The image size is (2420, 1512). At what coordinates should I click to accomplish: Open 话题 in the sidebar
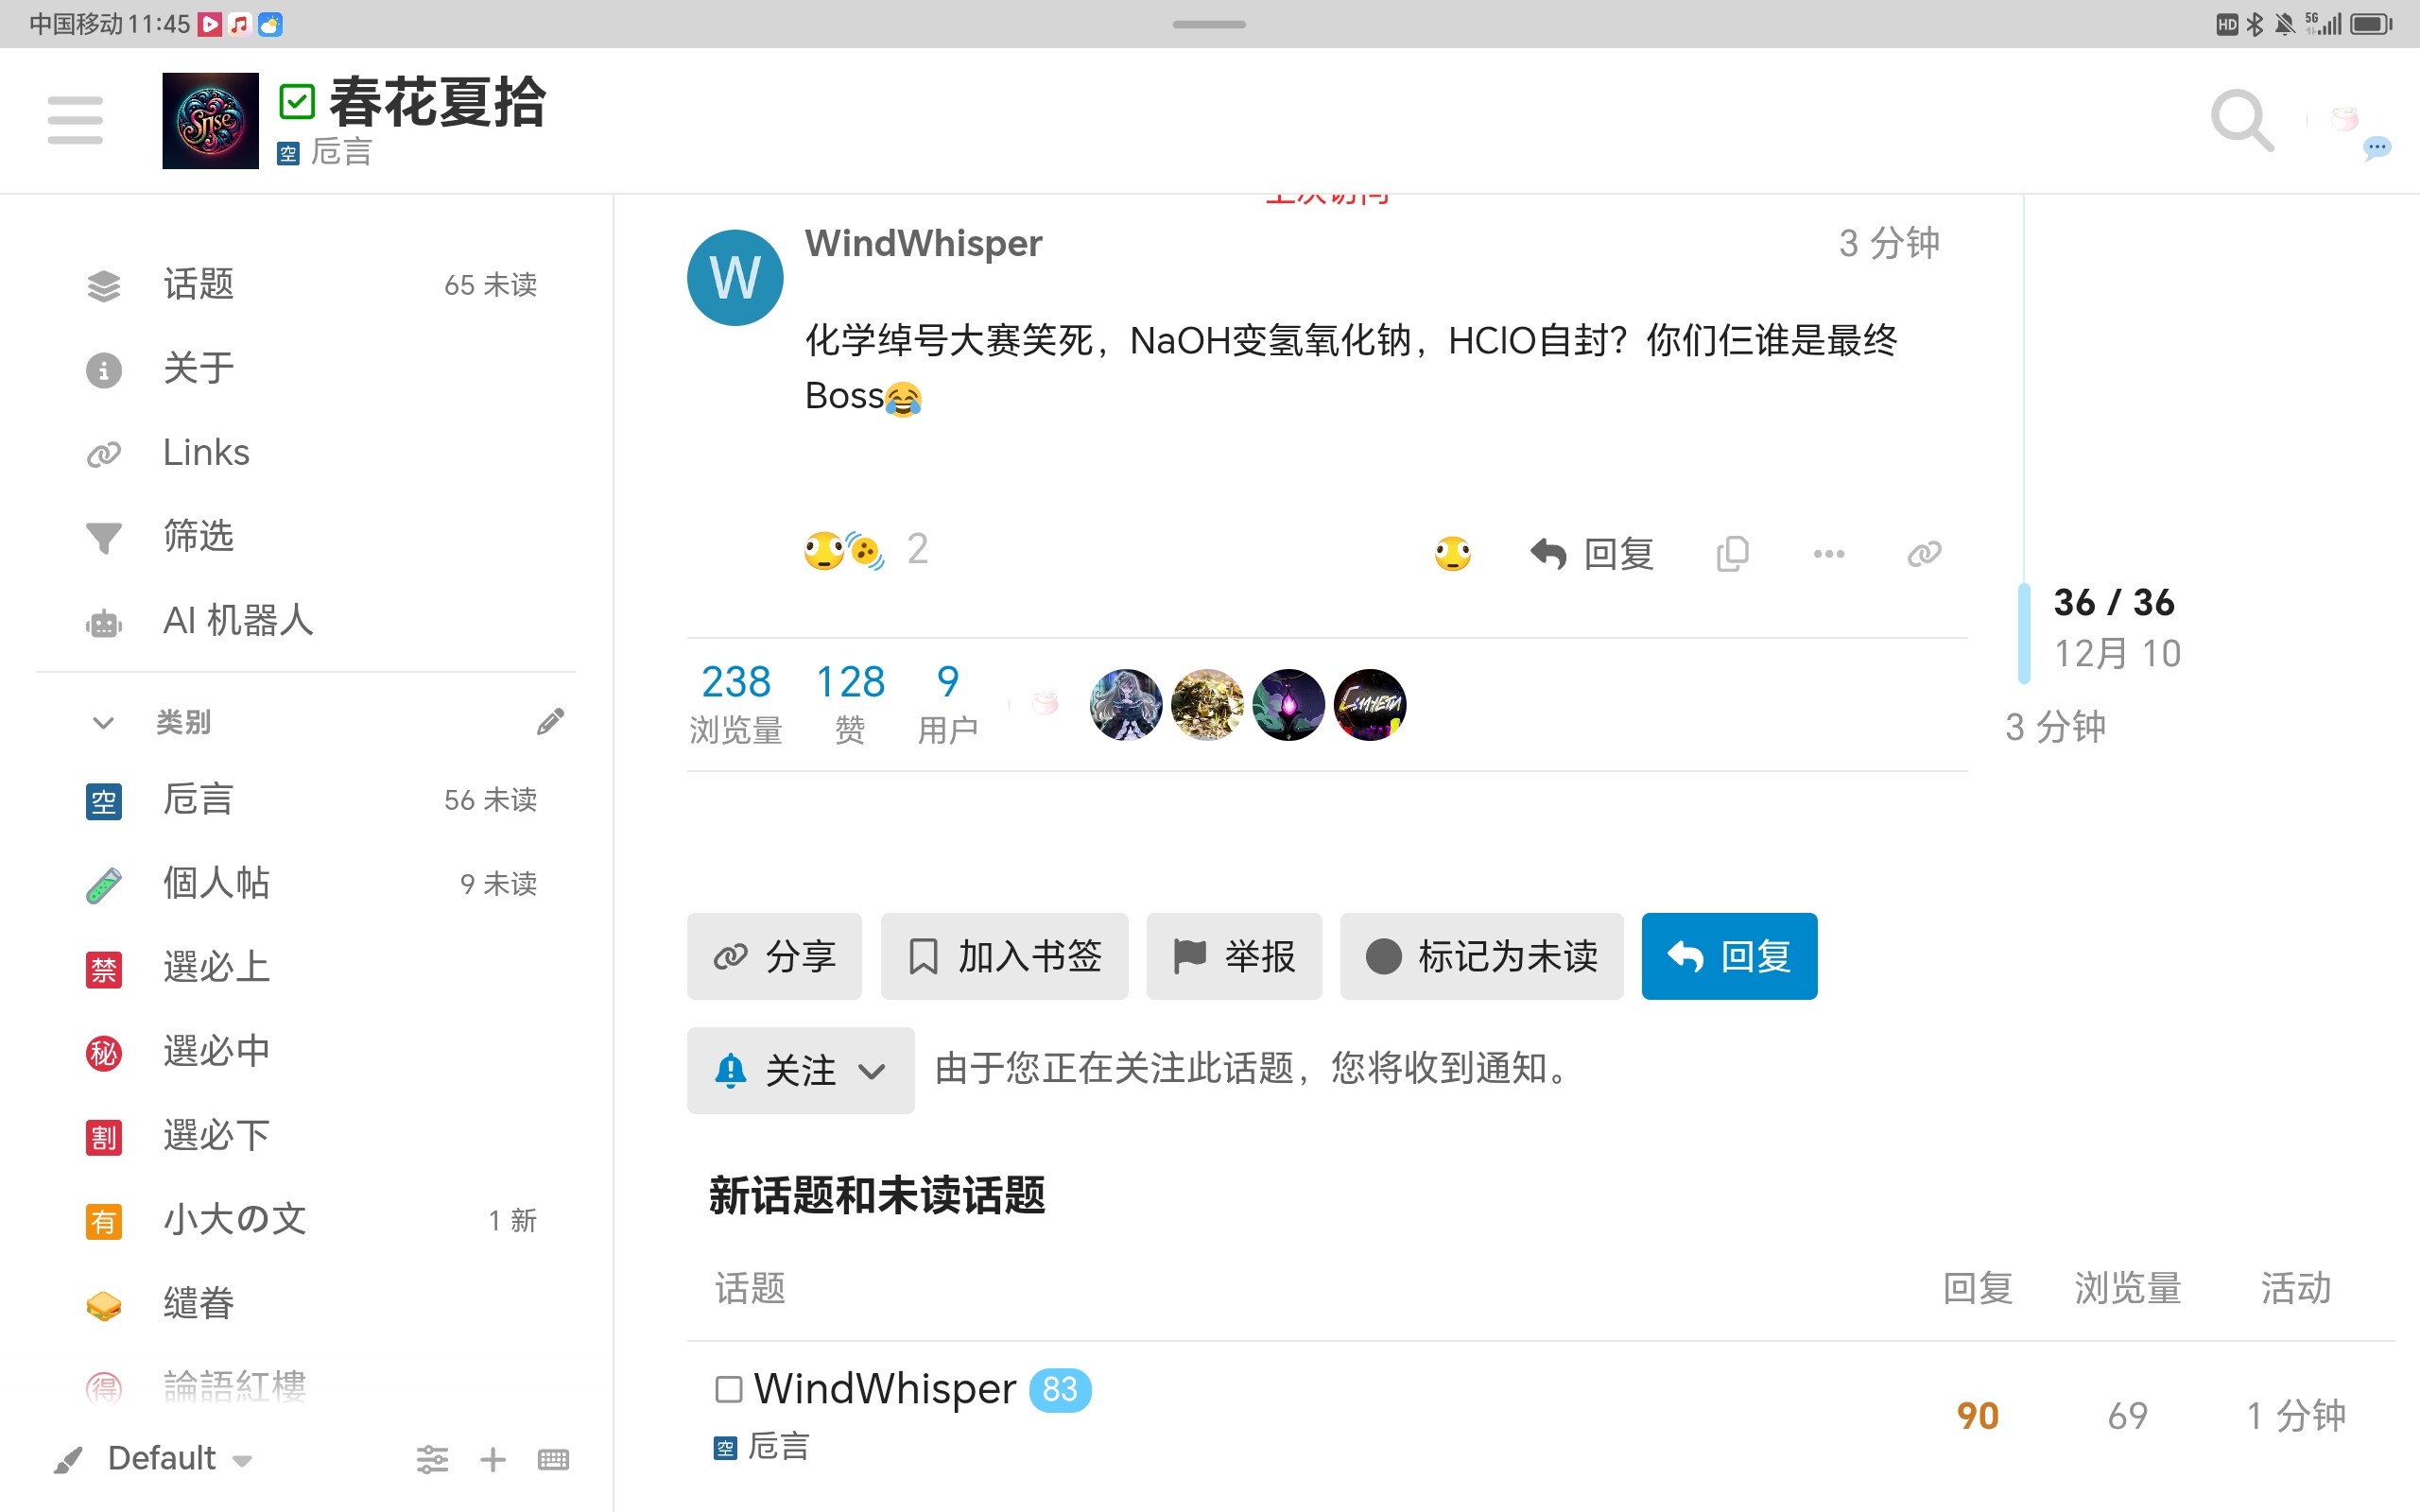point(198,285)
